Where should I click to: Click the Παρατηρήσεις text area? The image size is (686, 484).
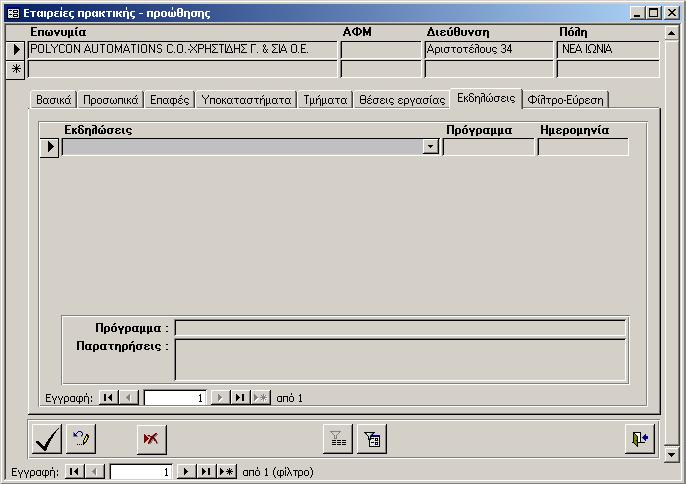point(400,359)
